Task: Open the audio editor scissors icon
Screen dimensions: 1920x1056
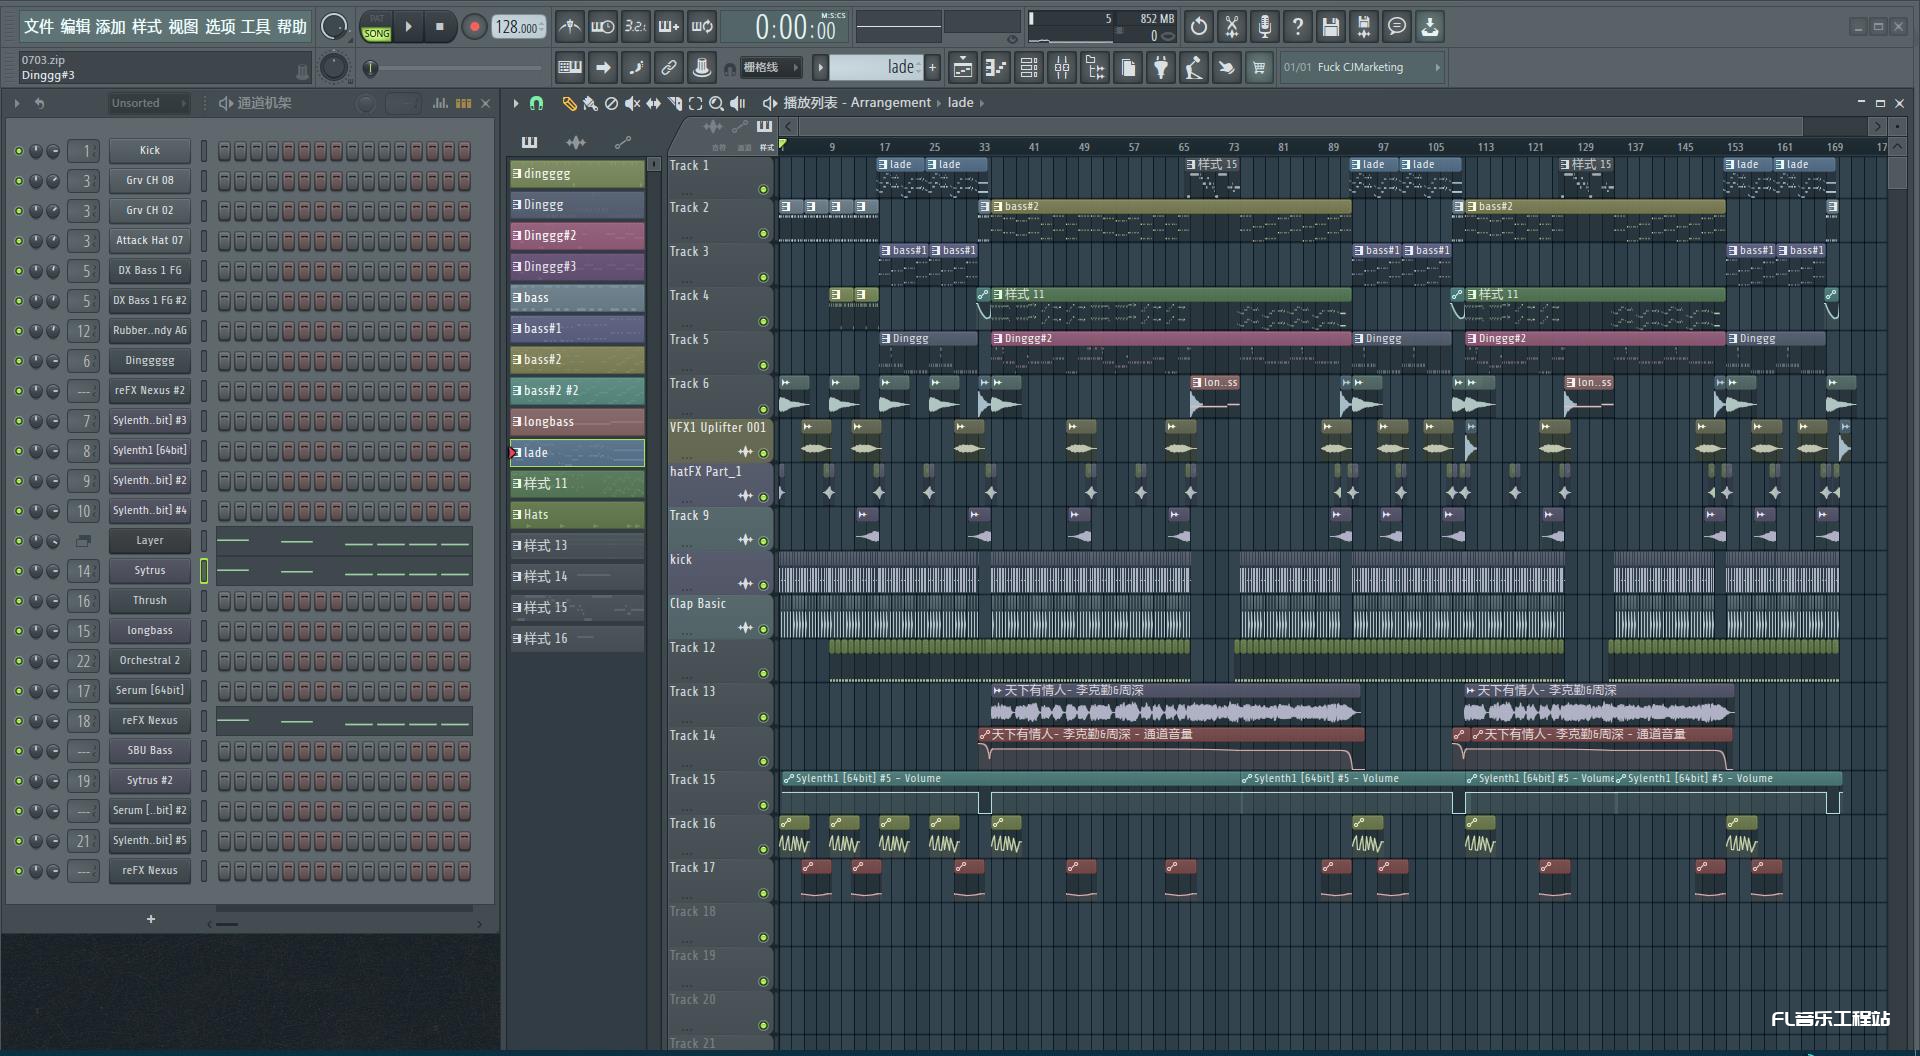Action: [x=1232, y=27]
